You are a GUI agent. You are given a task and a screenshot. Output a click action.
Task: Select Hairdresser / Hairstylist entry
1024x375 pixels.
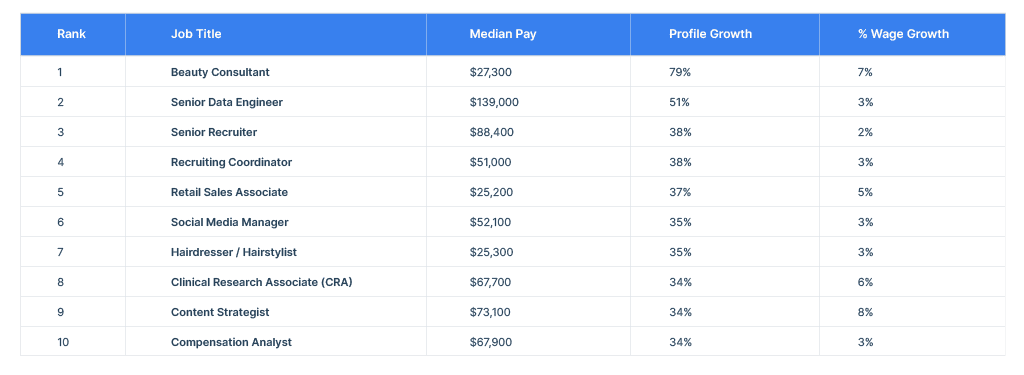[x=234, y=252]
